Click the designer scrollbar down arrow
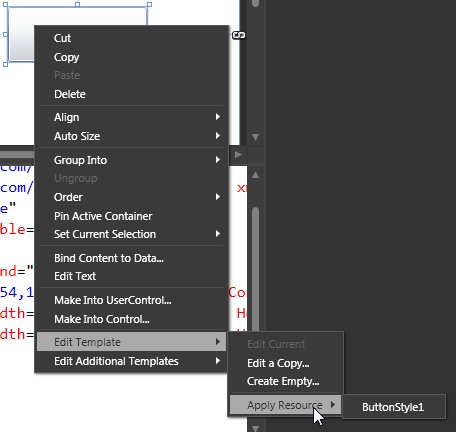Viewport: 456px width, 432px height. (255, 137)
